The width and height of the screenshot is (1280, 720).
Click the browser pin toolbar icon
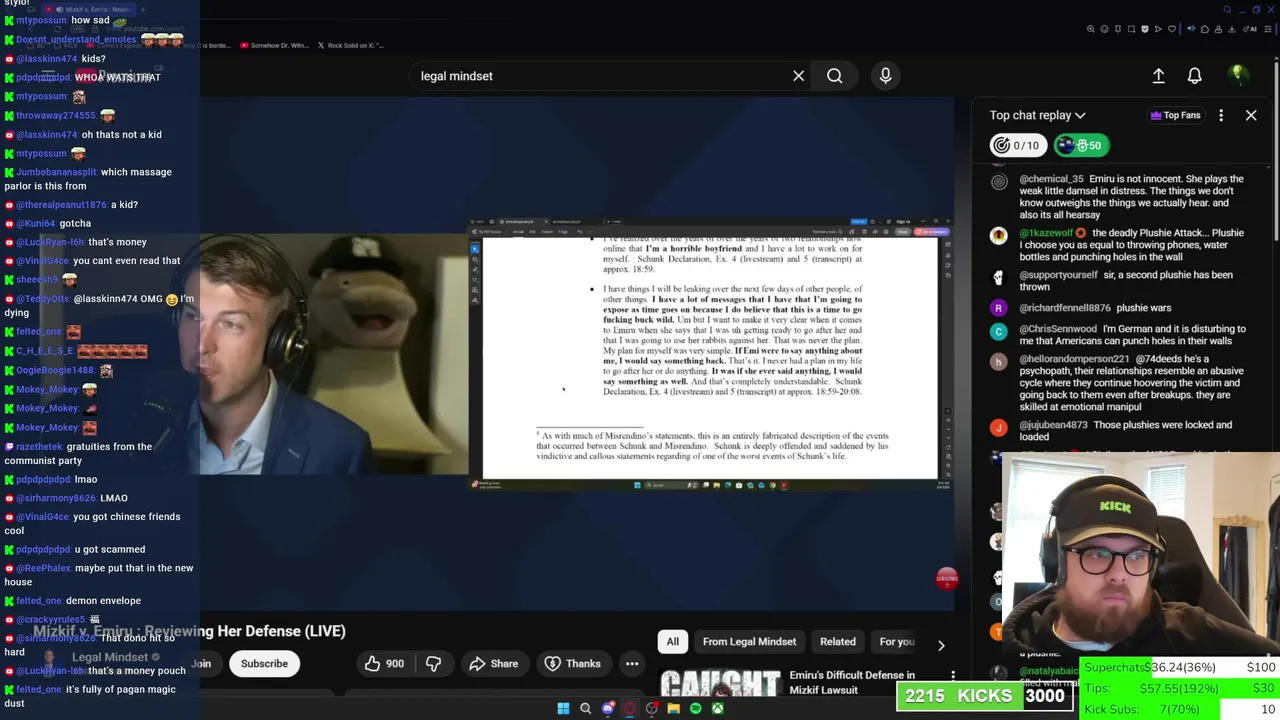pyautogui.click(x=1118, y=29)
